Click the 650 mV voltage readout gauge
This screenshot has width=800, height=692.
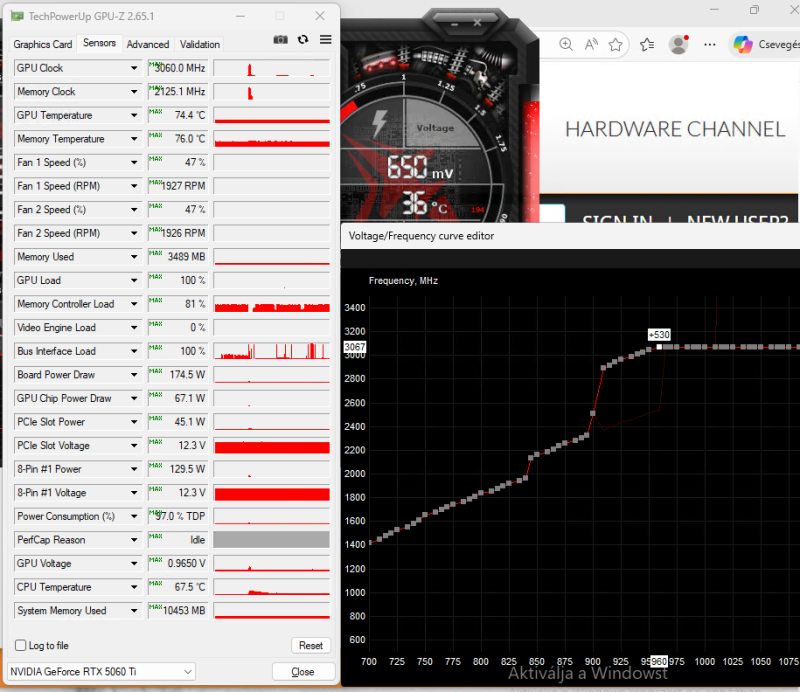tap(419, 167)
